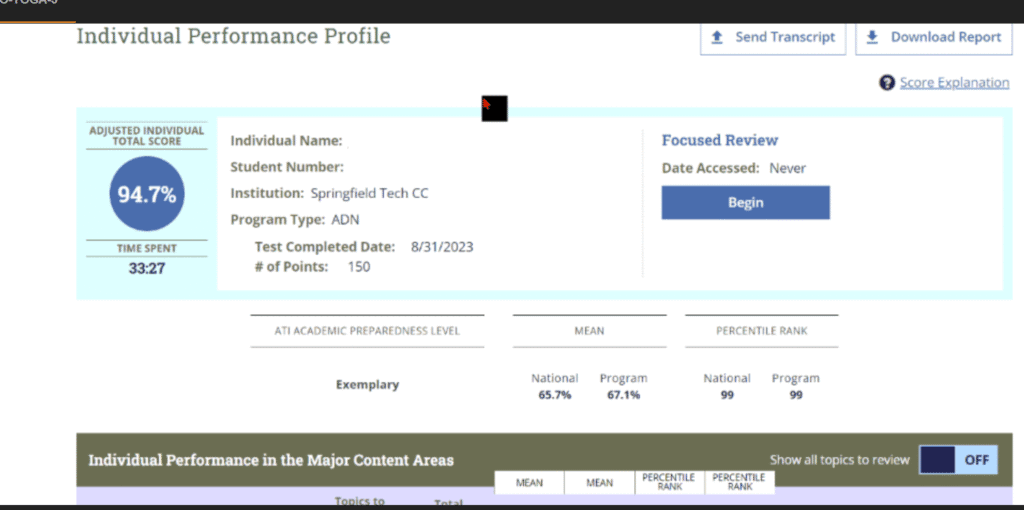The height and width of the screenshot is (510, 1024).
Task: Click the Test Completed Date 8/31/2023
Action: pos(441,247)
